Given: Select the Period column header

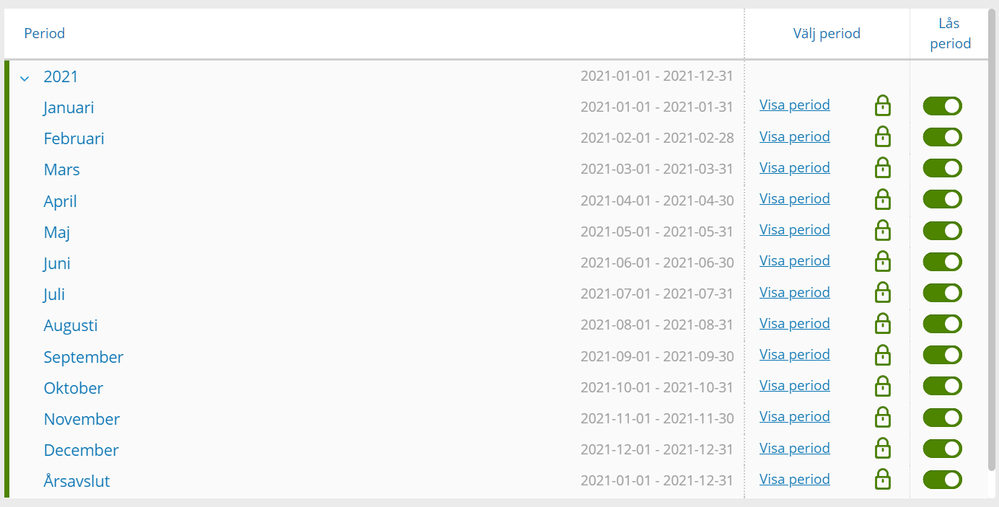Looking at the screenshot, I should (x=45, y=34).
